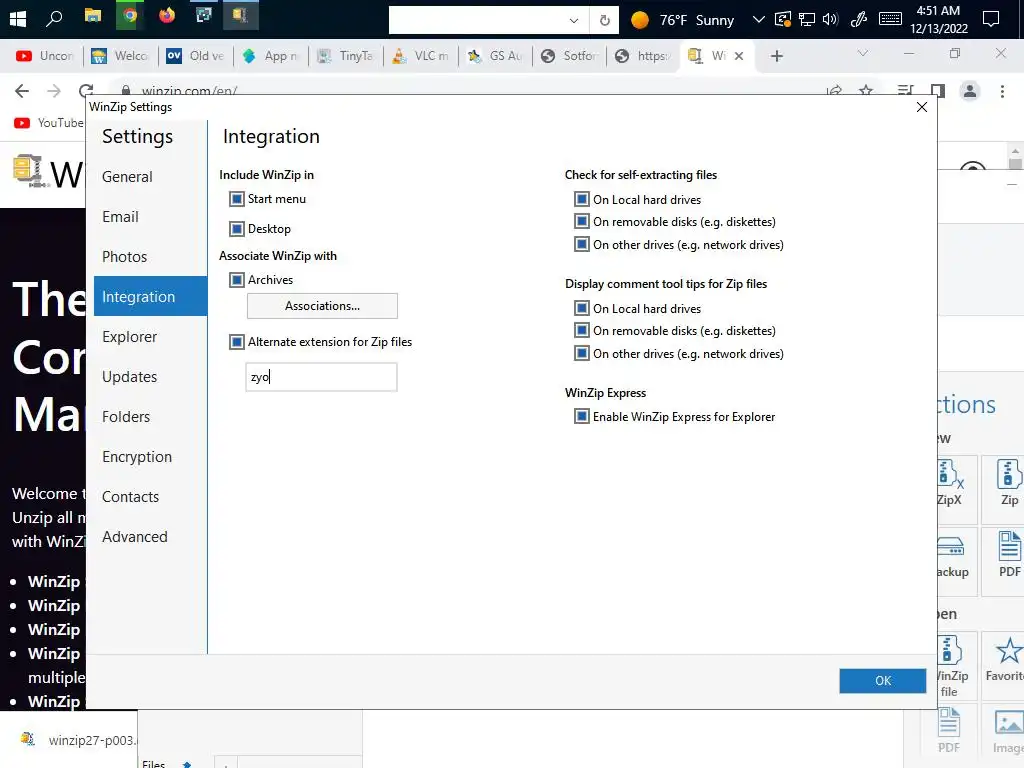Image resolution: width=1024 pixels, height=768 pixels.
Task: Toggle Enable WinZip Express for Explorer
Action: [x=582, y=416]
